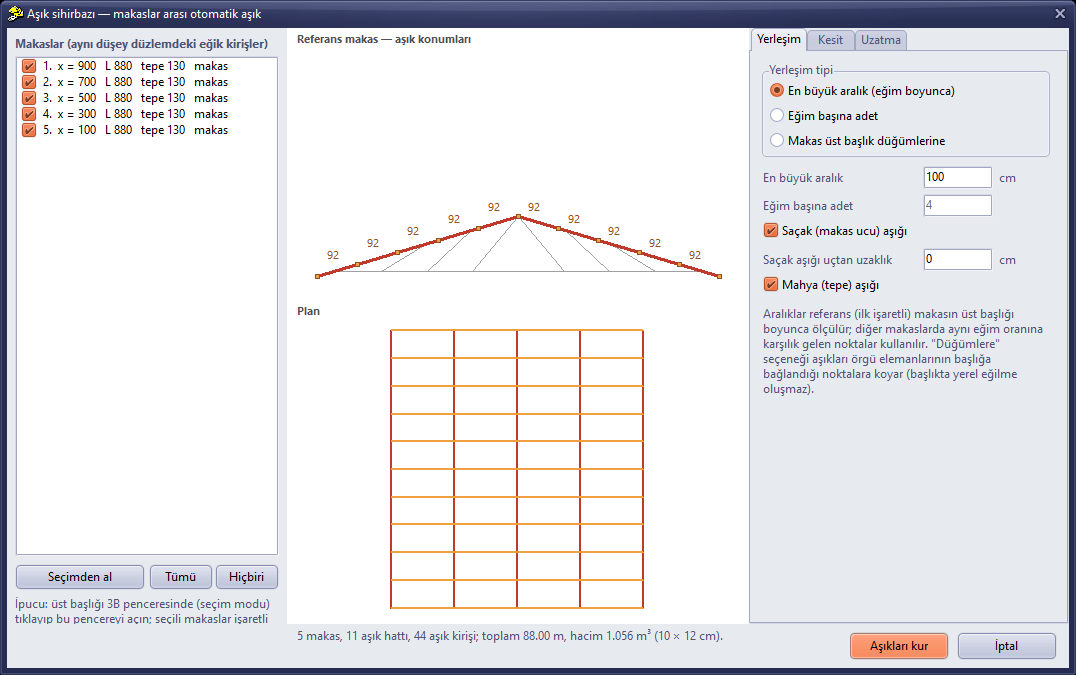
Task: Toggle 'Mahya (tepe) aşığı' checkbox
Action: [771, 284]
